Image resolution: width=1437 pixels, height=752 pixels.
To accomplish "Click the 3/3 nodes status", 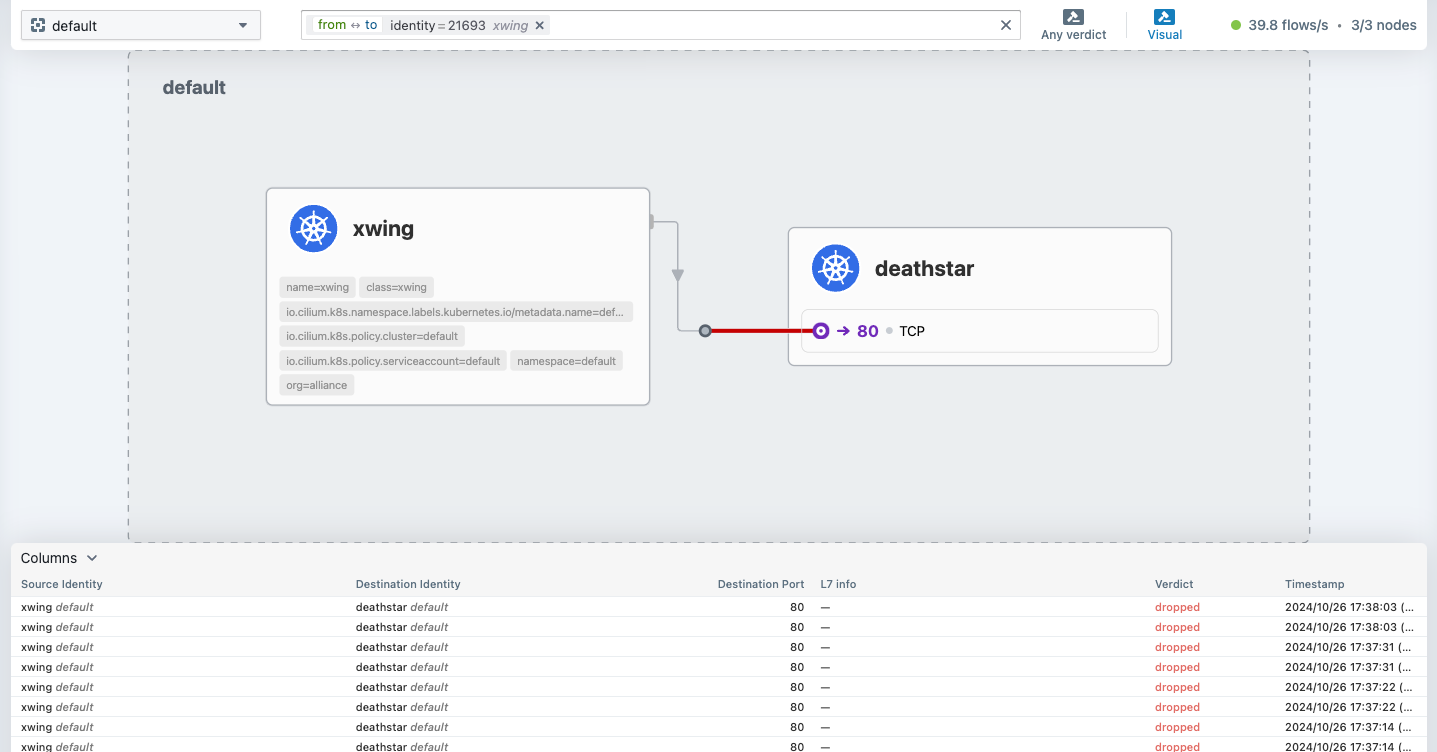I will coord(1383,25).
